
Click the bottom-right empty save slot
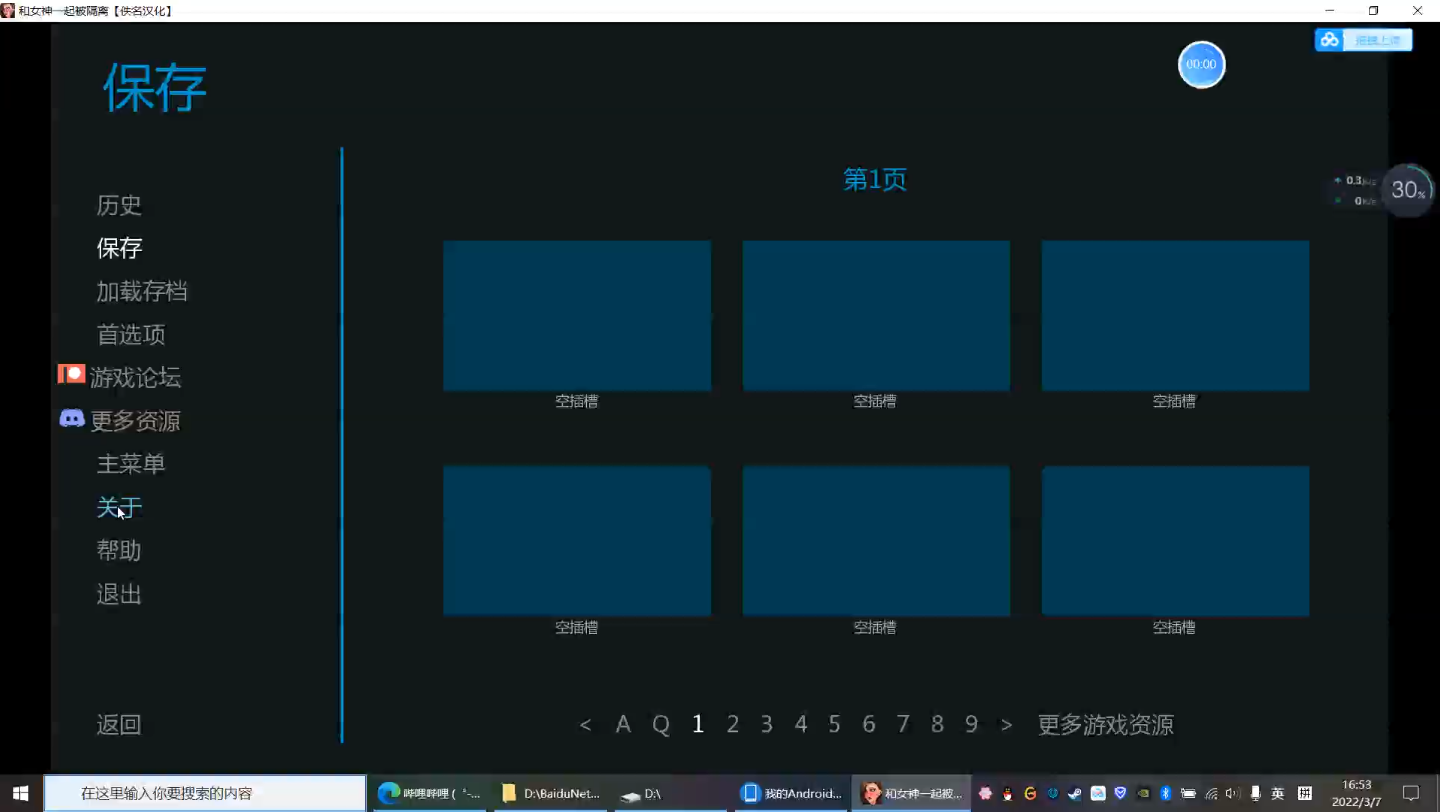click(1175, 541)
